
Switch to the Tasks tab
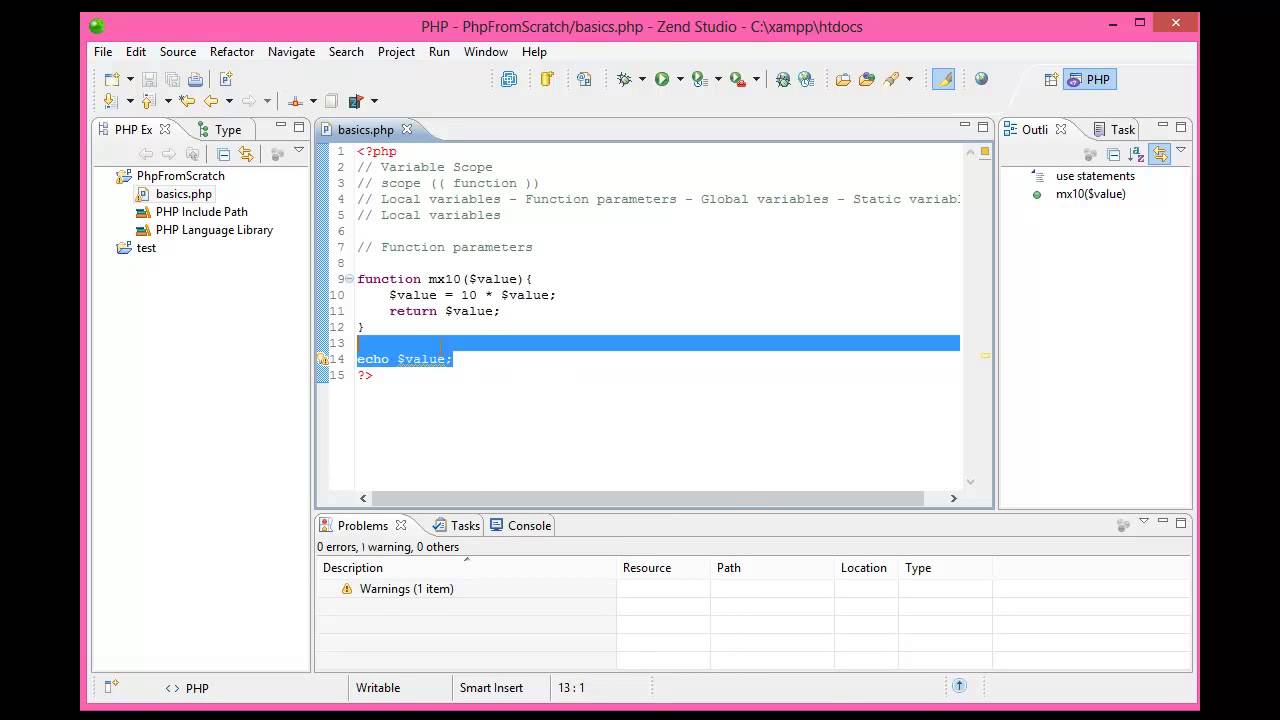click(x=457, y=526)
